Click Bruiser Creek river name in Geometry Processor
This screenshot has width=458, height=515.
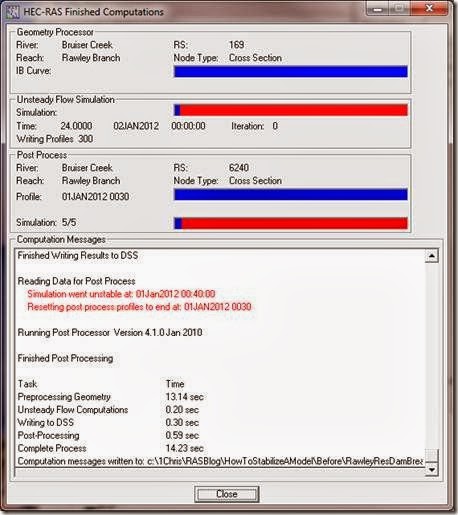coord(87,45)
